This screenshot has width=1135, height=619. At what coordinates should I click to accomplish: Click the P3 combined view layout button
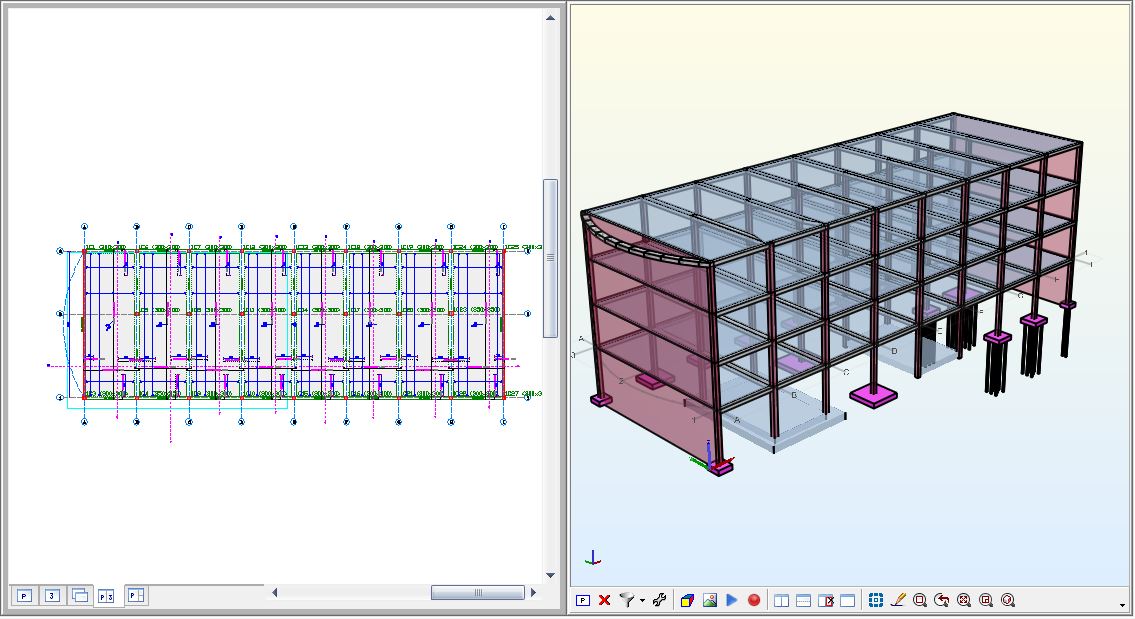tap(107, 596)
